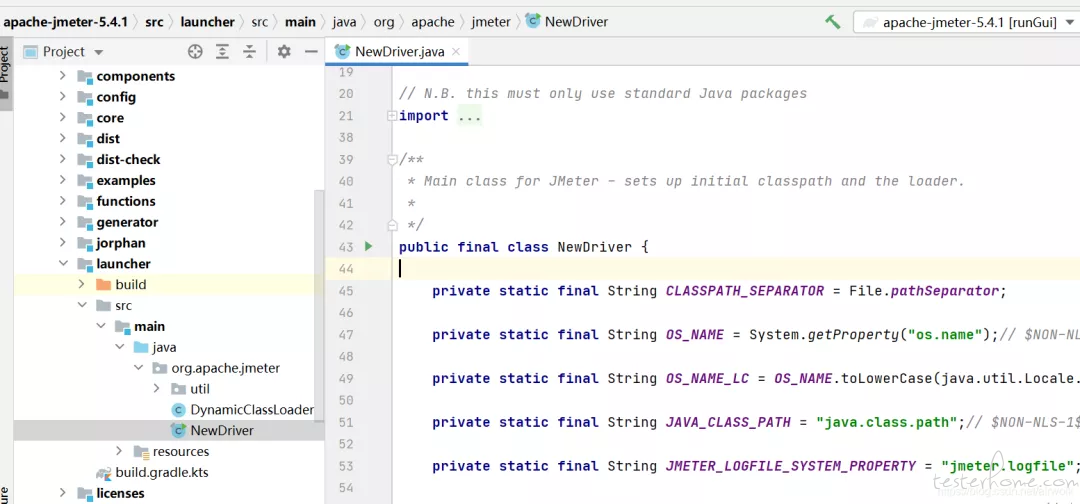Click OS_NAME_LC constant in code
The width and height of the screenshot is (1080, 504).
click(x=716, y=378)
